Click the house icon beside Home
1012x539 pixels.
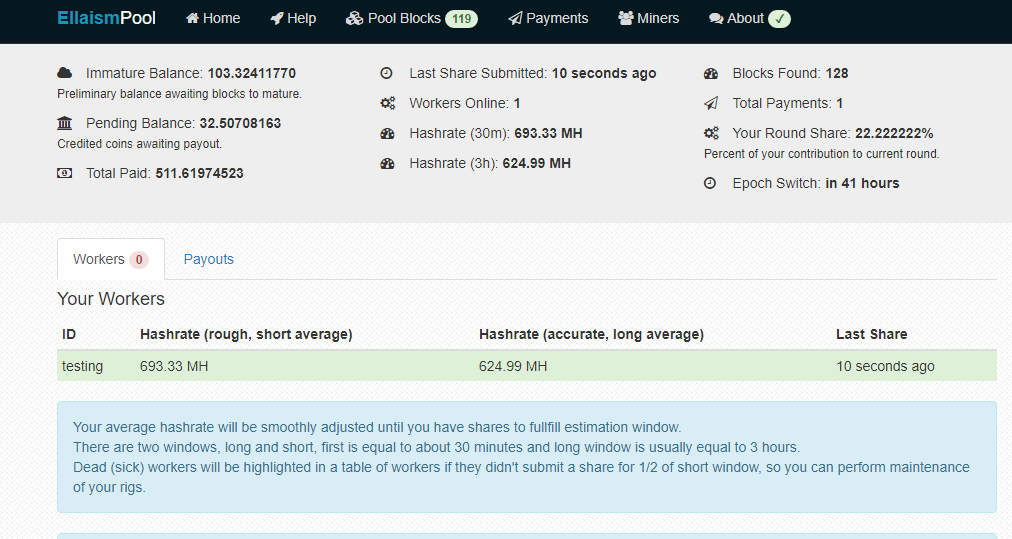pos(192,18)
